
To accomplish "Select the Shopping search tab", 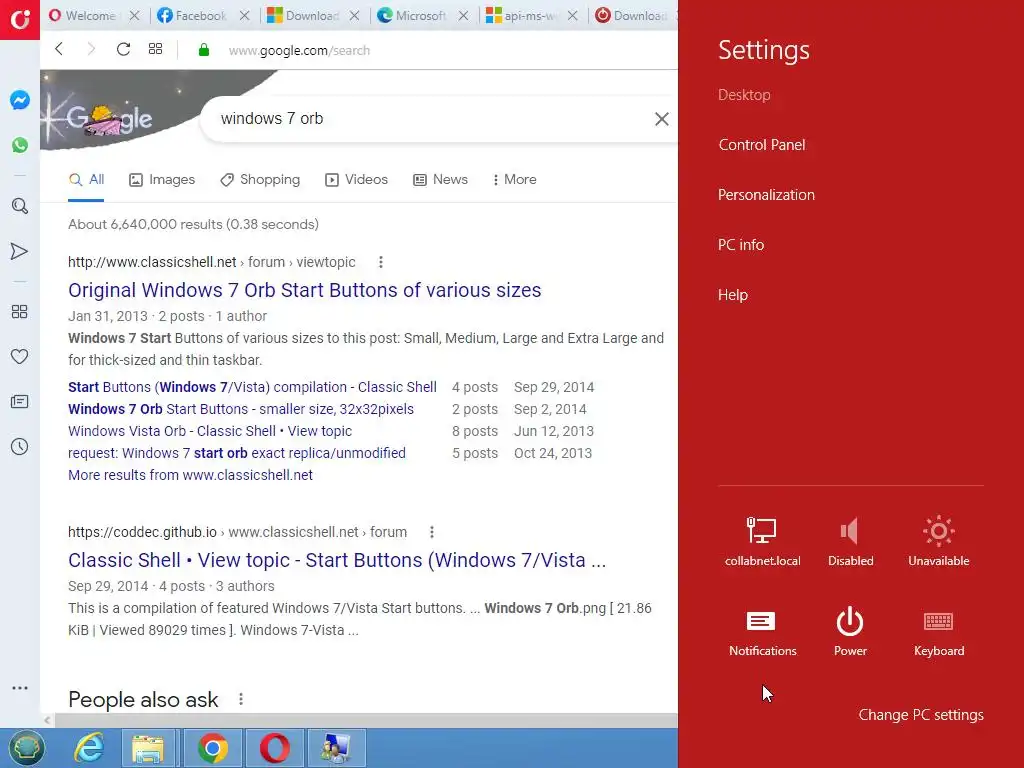I will tap(260, 180).
